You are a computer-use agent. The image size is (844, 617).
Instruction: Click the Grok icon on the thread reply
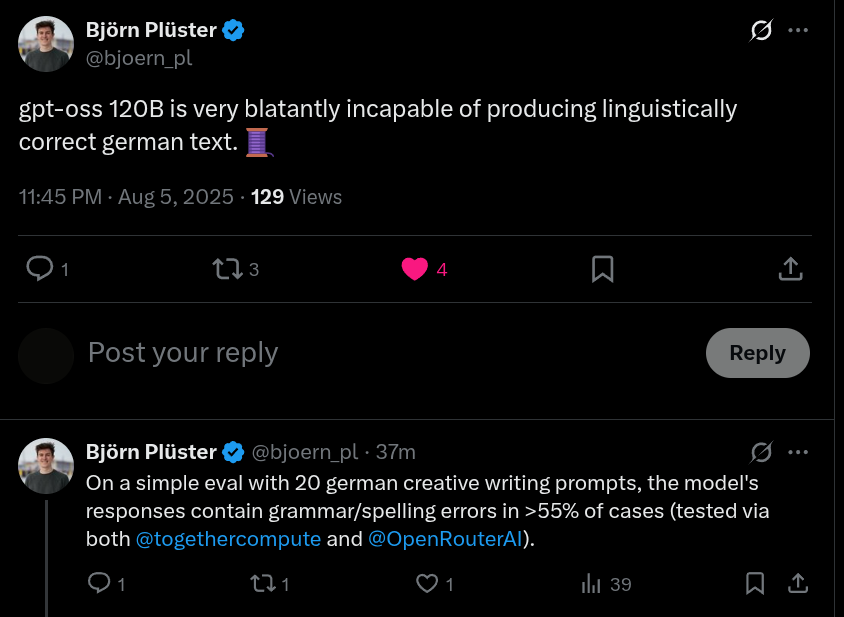coord(761,452)
